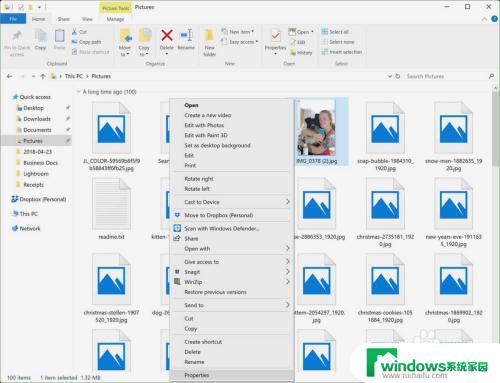The height and width of the screenshot is (383, 500).
Task: Click the New folder icon
Action: pos(209,36)
